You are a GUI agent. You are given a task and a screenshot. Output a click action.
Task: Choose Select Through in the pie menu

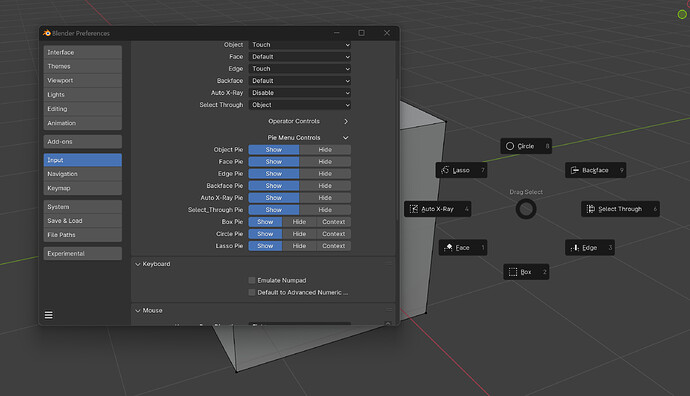click(x=620, y=209)
